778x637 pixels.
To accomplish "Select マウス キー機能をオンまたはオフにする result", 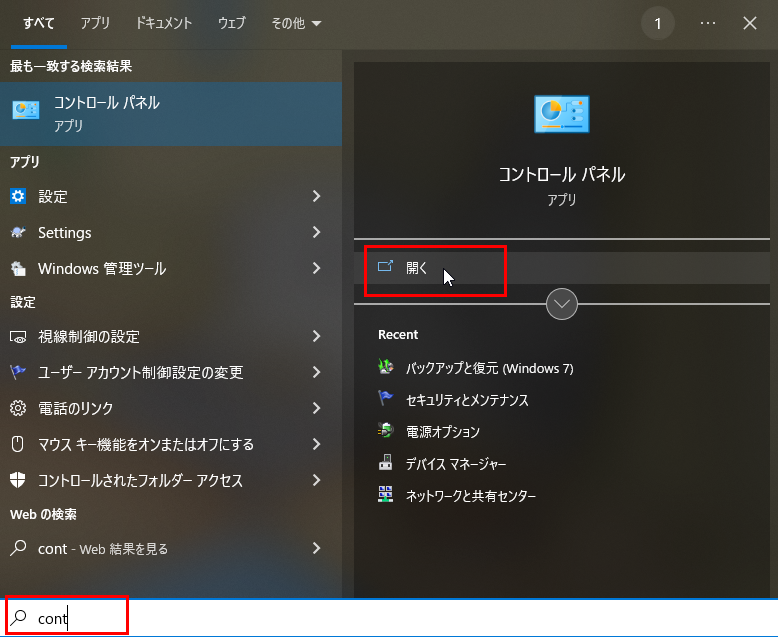I will pos(171,444).
